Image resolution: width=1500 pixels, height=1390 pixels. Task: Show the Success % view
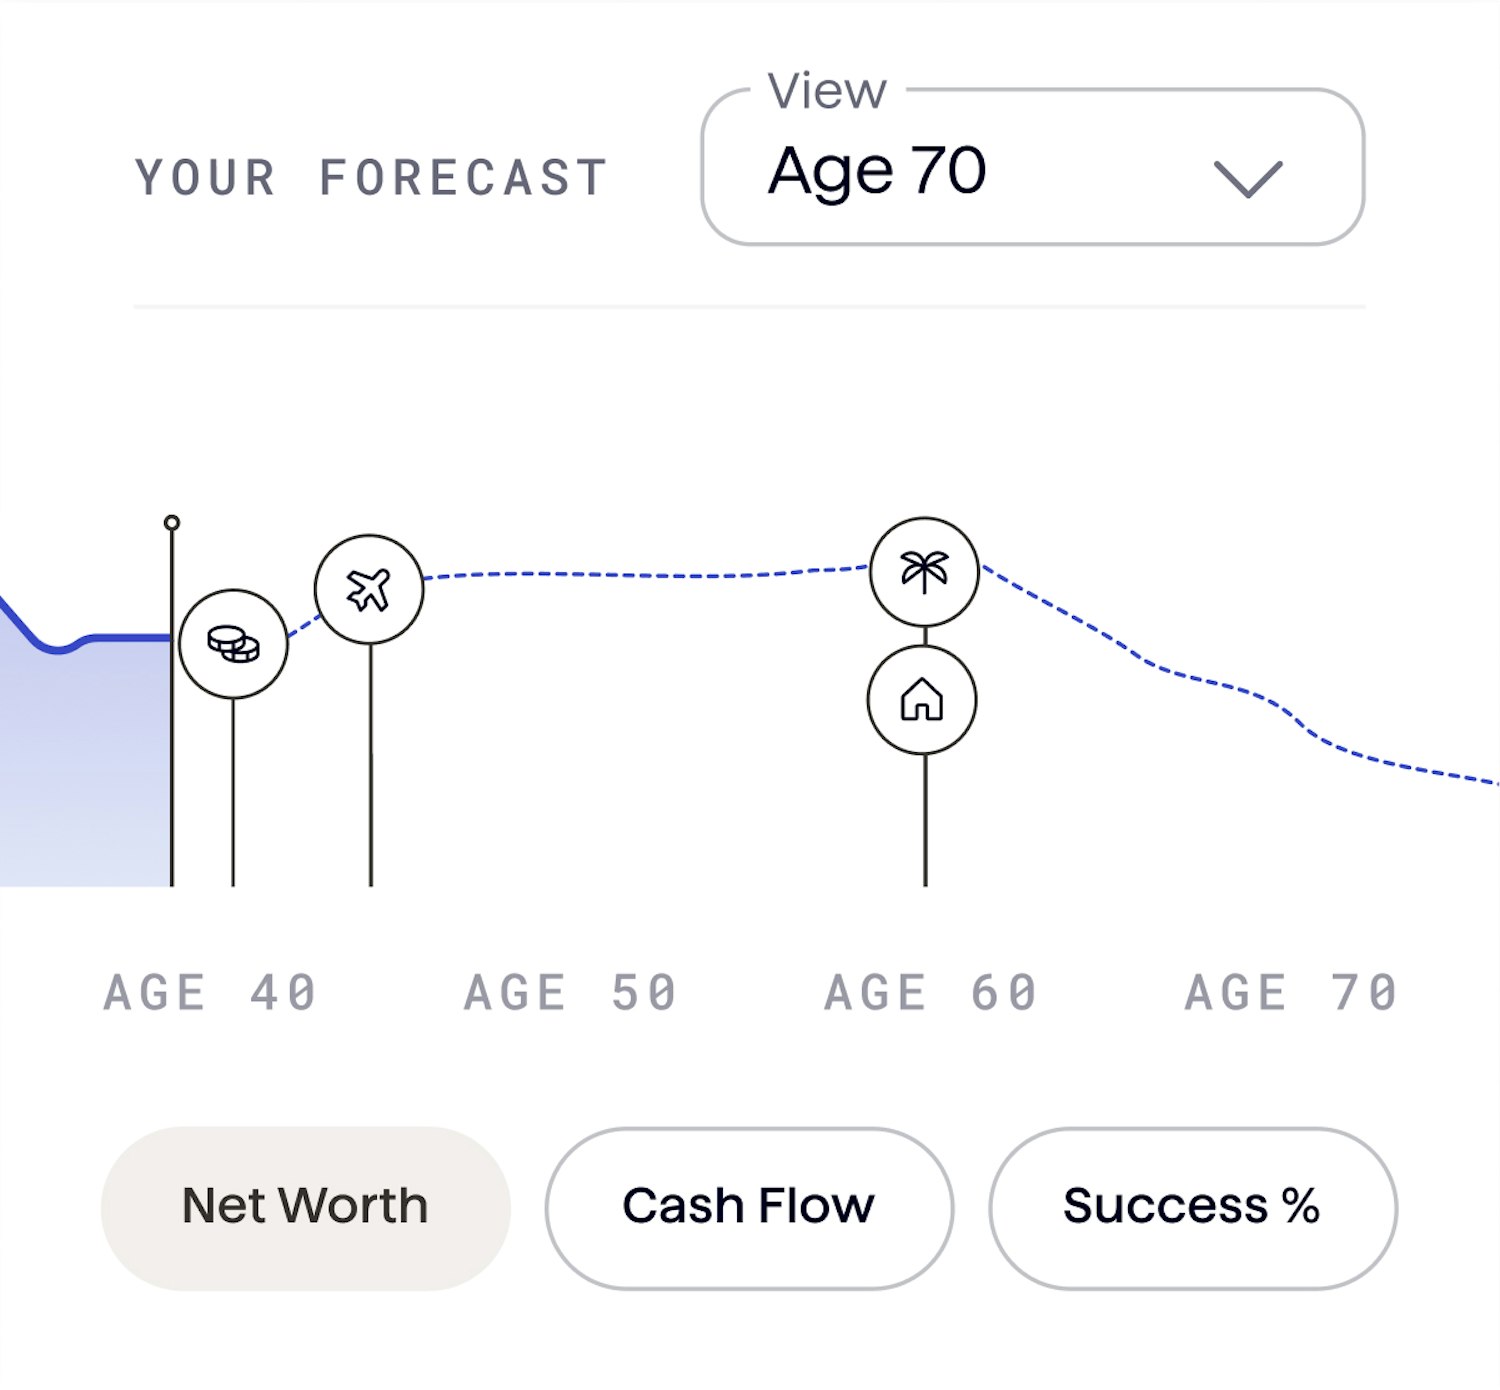point(1193,1208)
